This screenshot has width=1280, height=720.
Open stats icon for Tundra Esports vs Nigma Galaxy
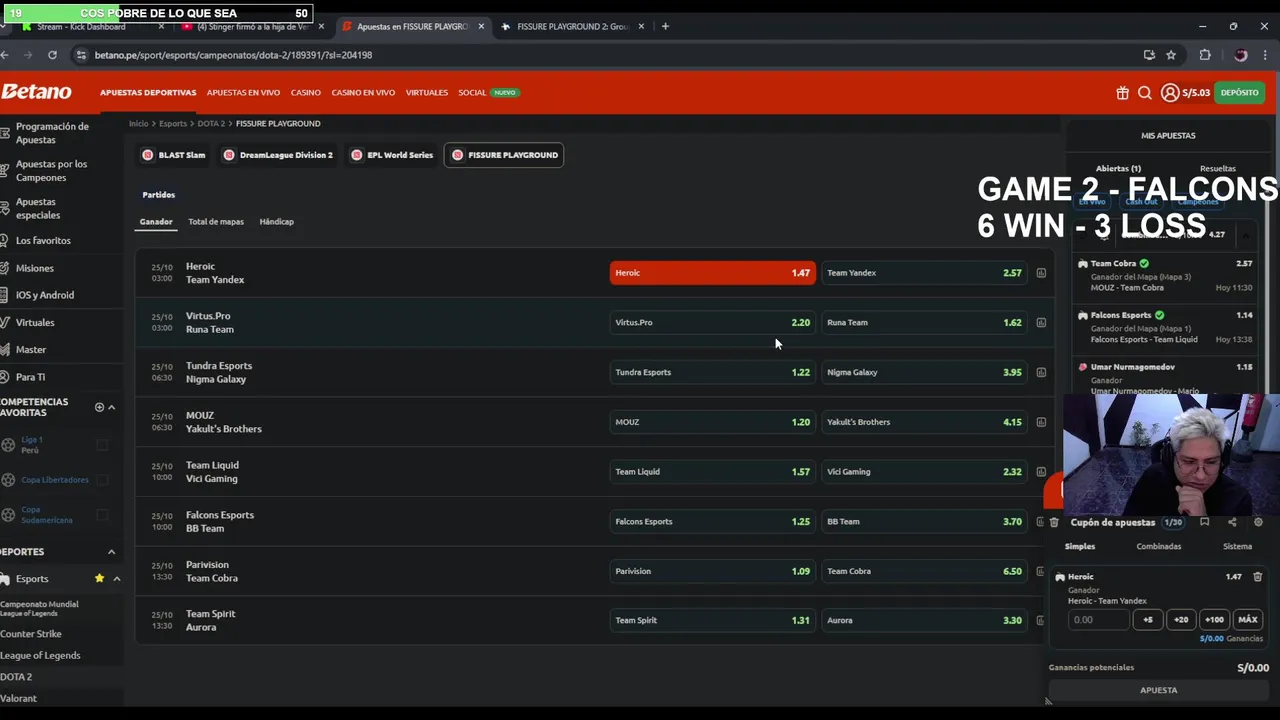1041,372
